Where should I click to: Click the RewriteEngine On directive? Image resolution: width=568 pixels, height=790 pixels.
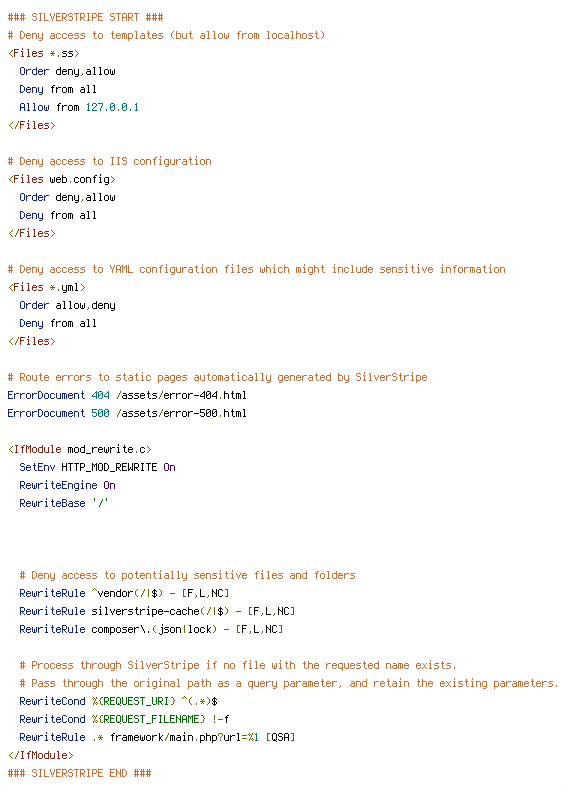click(x=68, y=485)
